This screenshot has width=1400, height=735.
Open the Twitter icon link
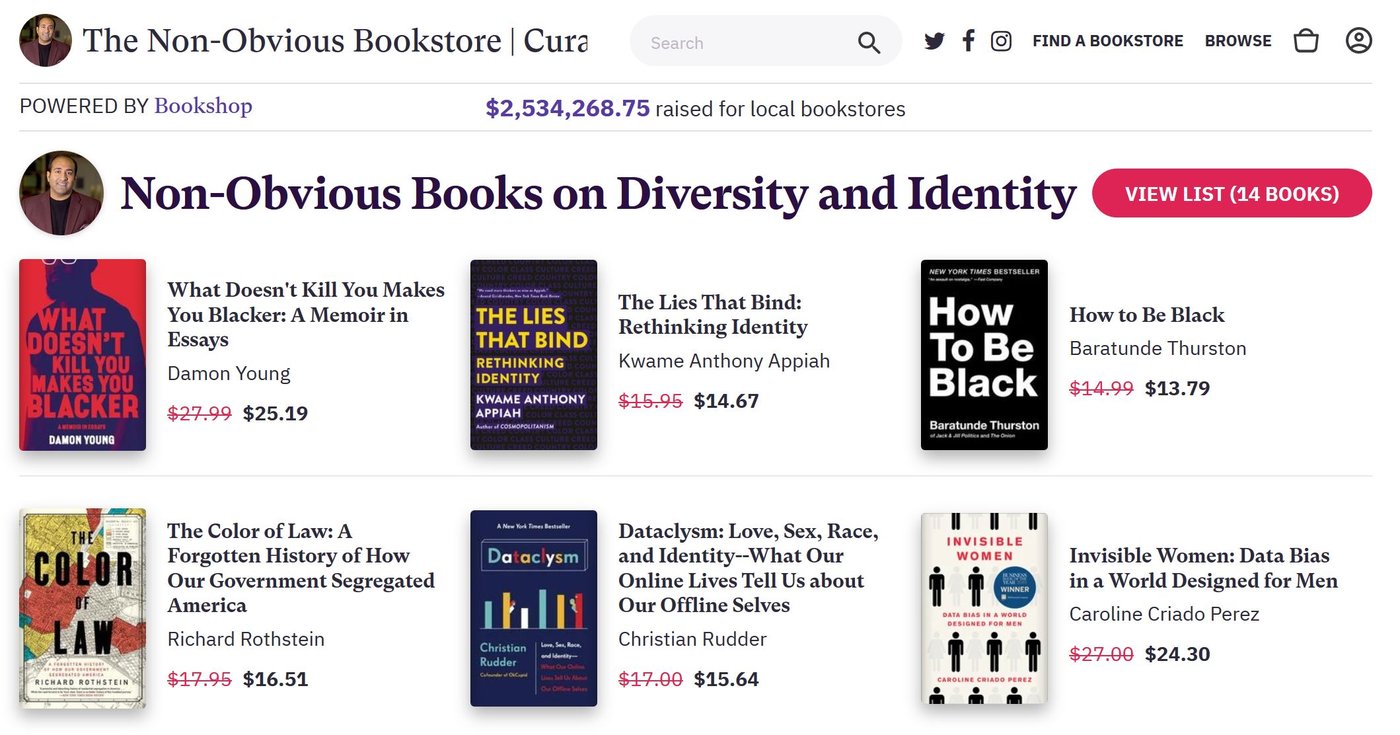coord(934,41)
